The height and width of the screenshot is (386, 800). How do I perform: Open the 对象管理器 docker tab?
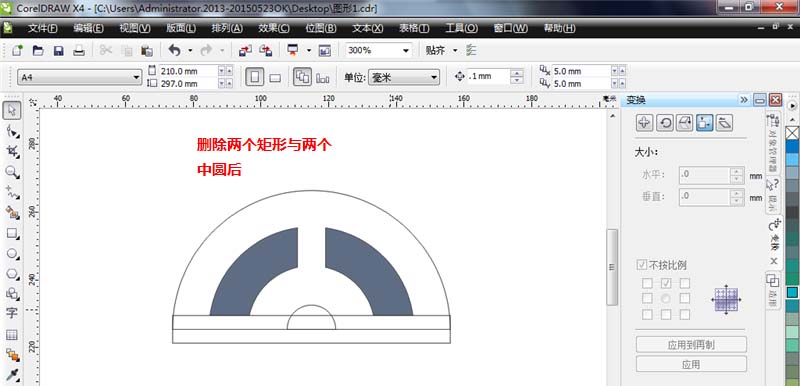coord(773,144)
